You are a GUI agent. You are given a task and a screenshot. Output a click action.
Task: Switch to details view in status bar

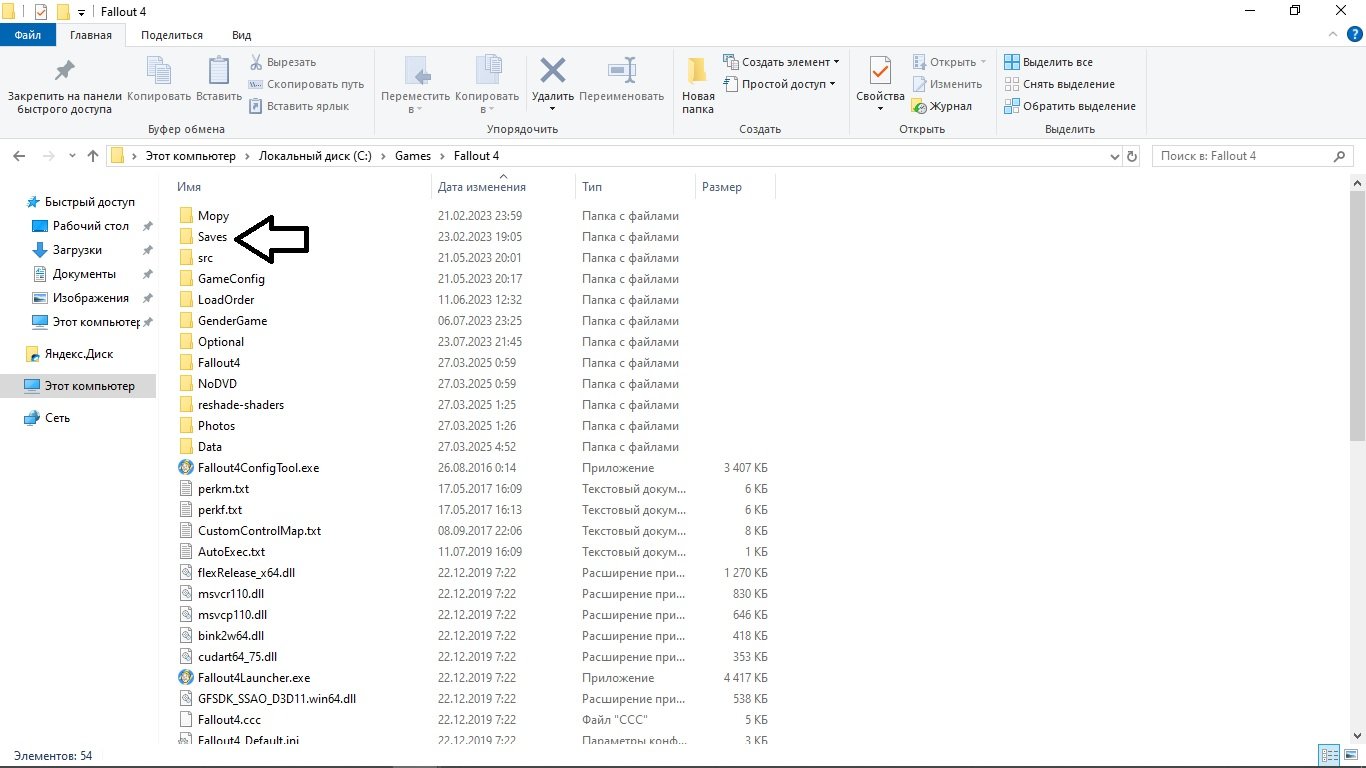pos(1329,756)
